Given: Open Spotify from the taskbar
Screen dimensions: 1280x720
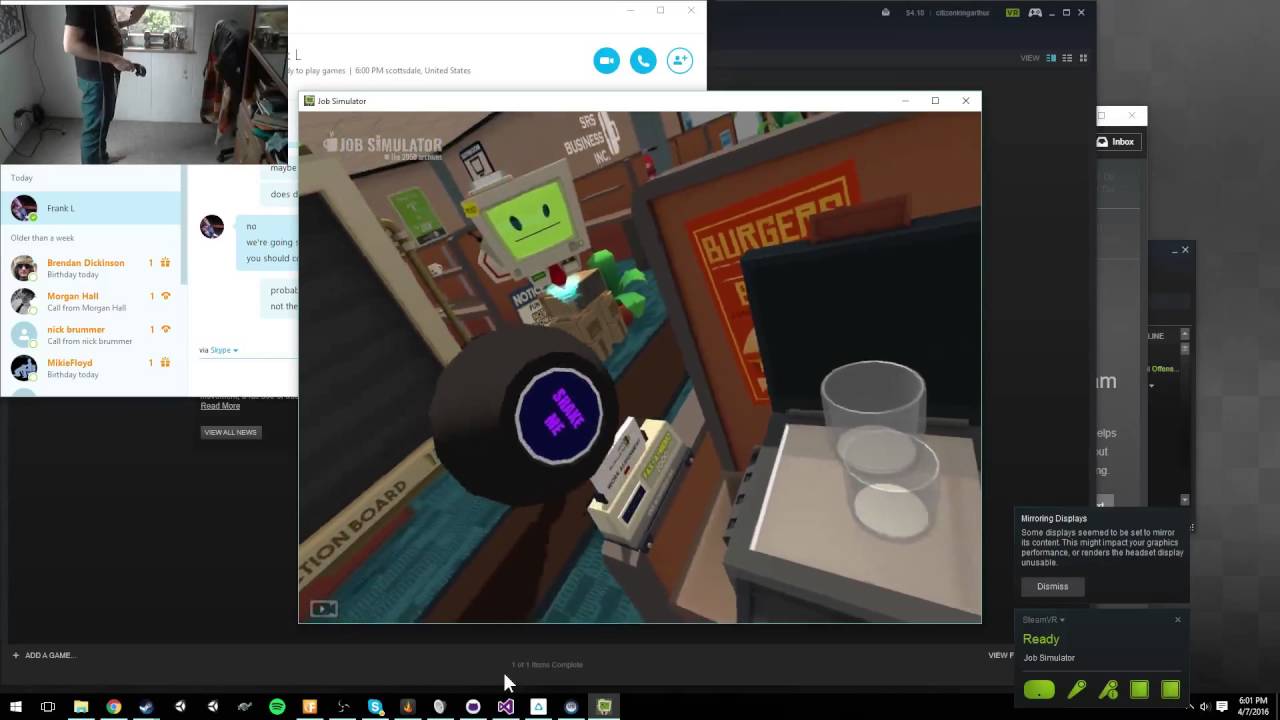Looking at the screenshot, I should [x=277, y=706].
